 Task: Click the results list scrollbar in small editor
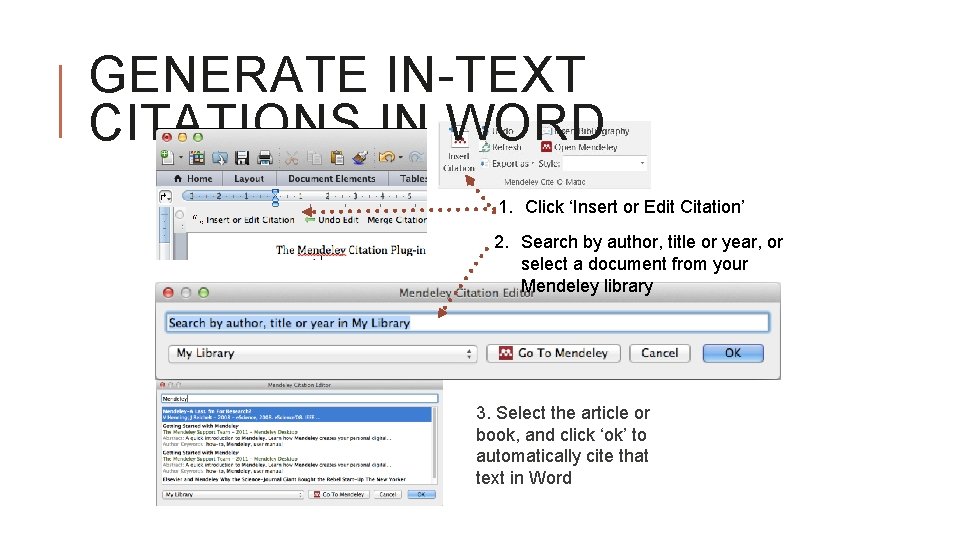click(435, 444)
